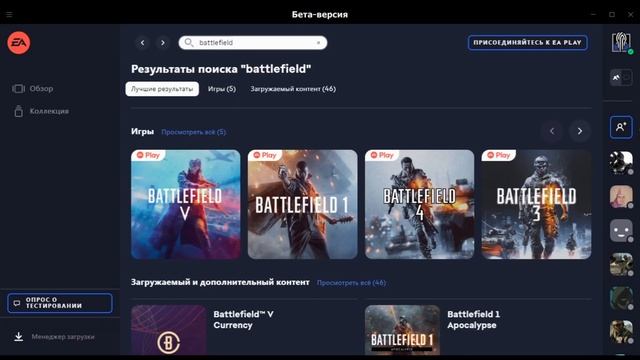Open the fifth friend avatar
640x360 pixels.
pyautogui.click(x=621, y=298)
